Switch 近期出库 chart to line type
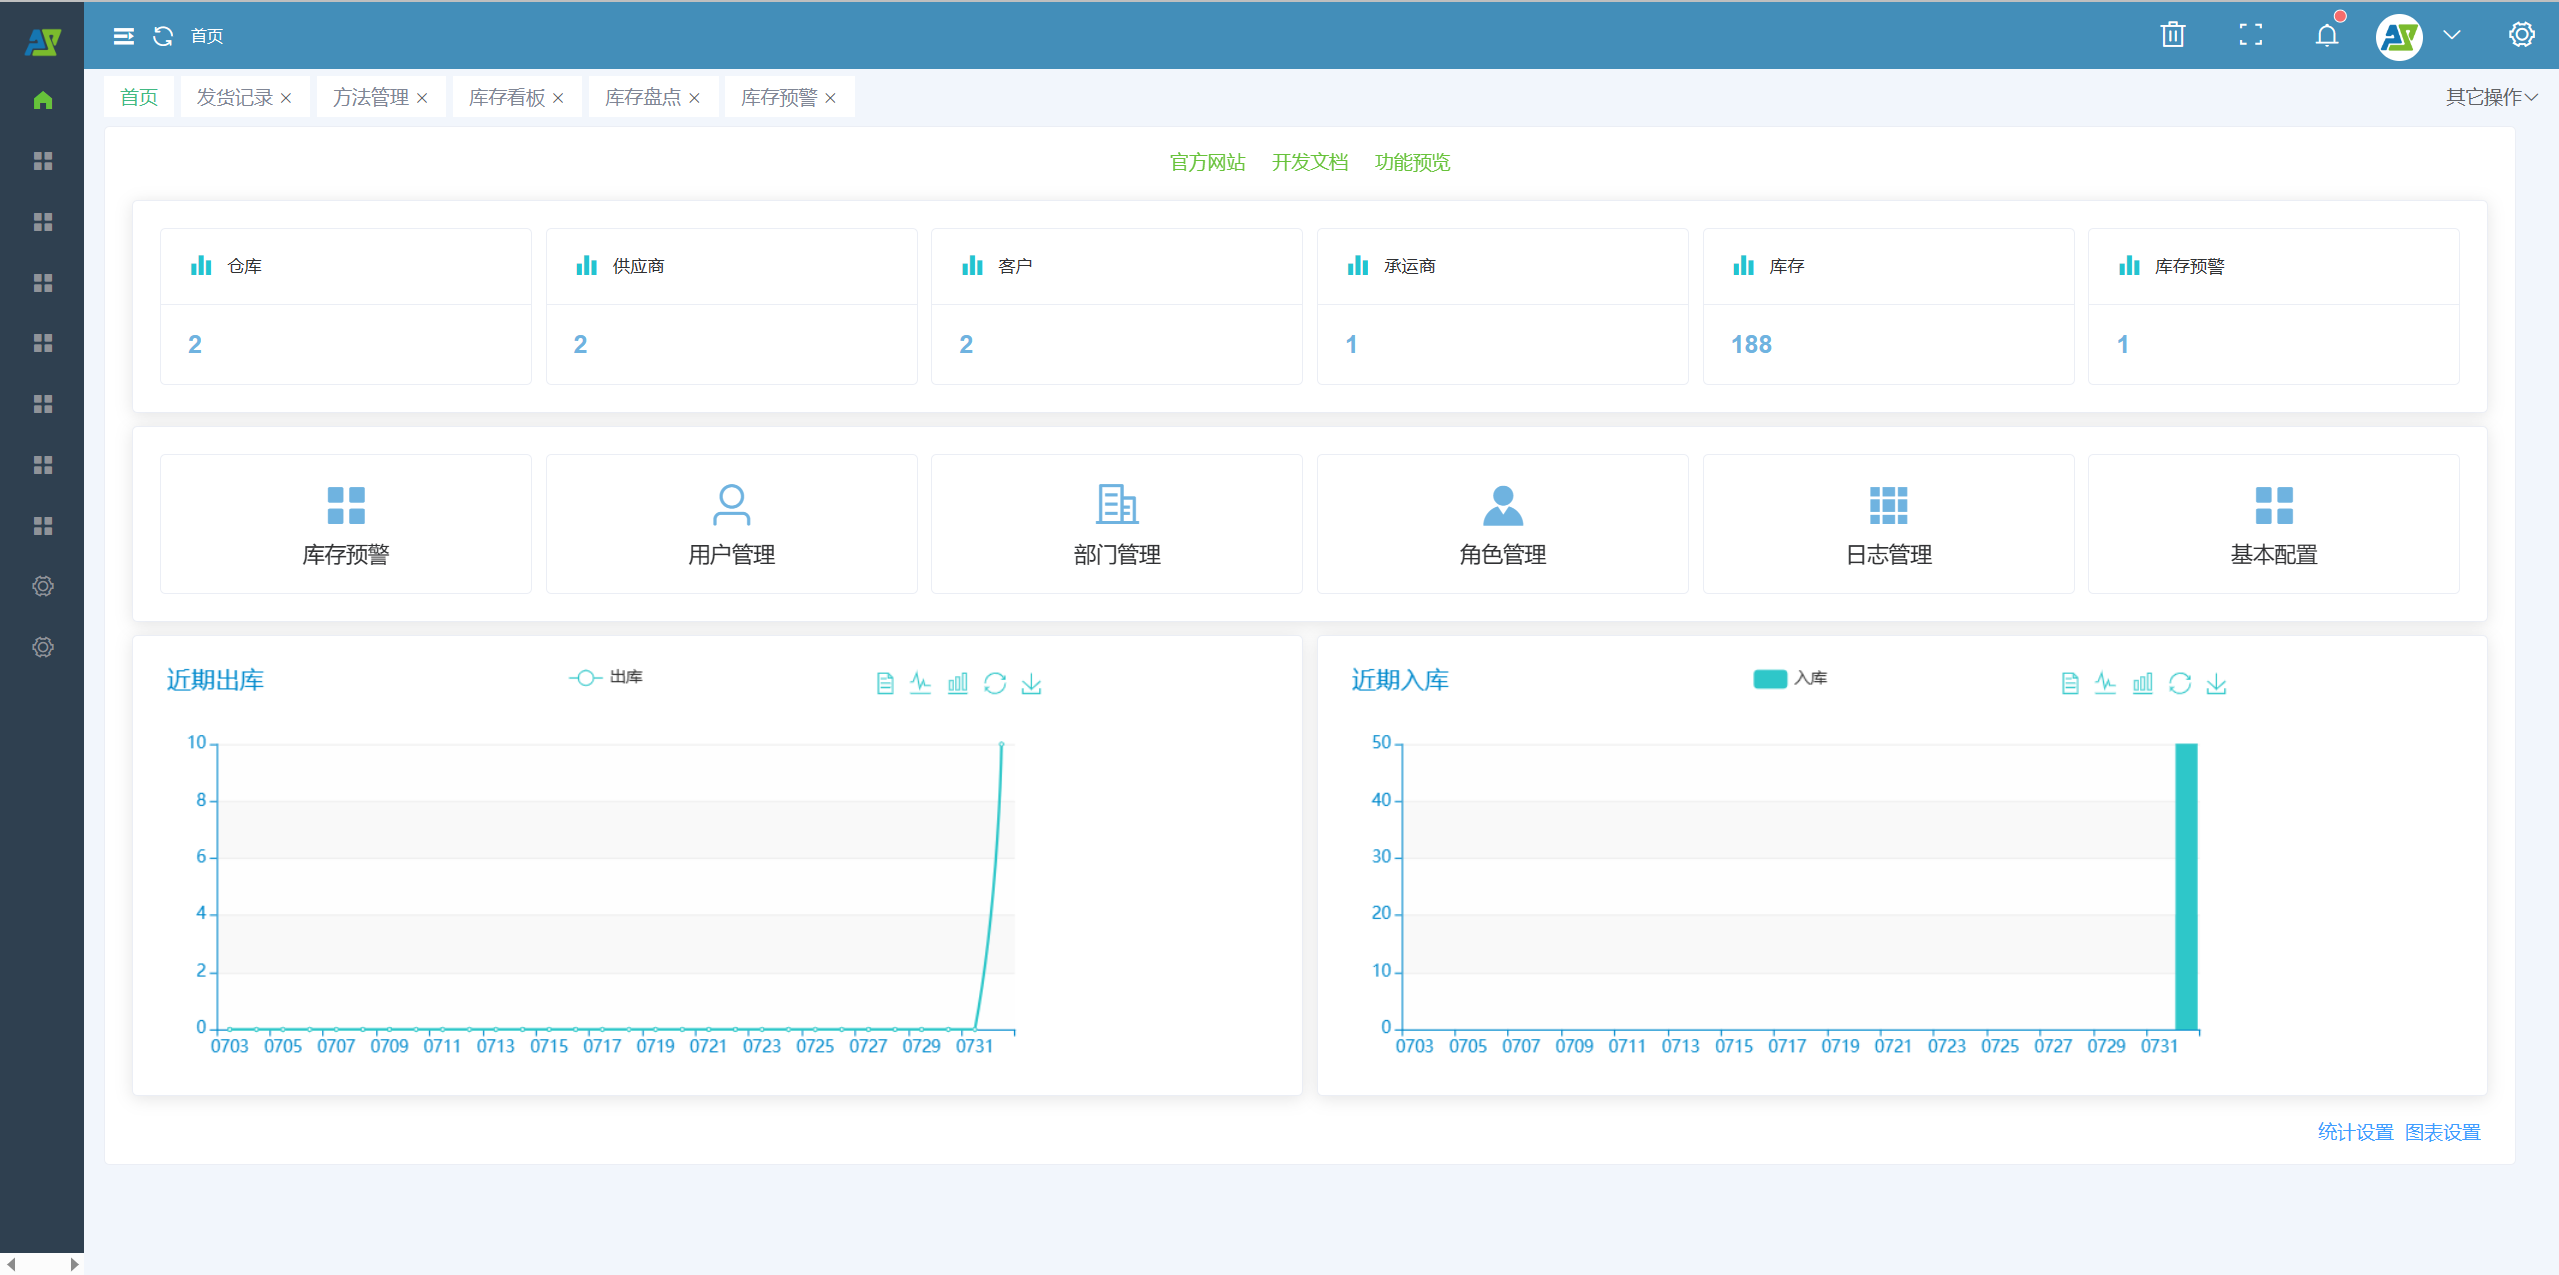This screenshot has width=2559, height=1275. point(921,683)
